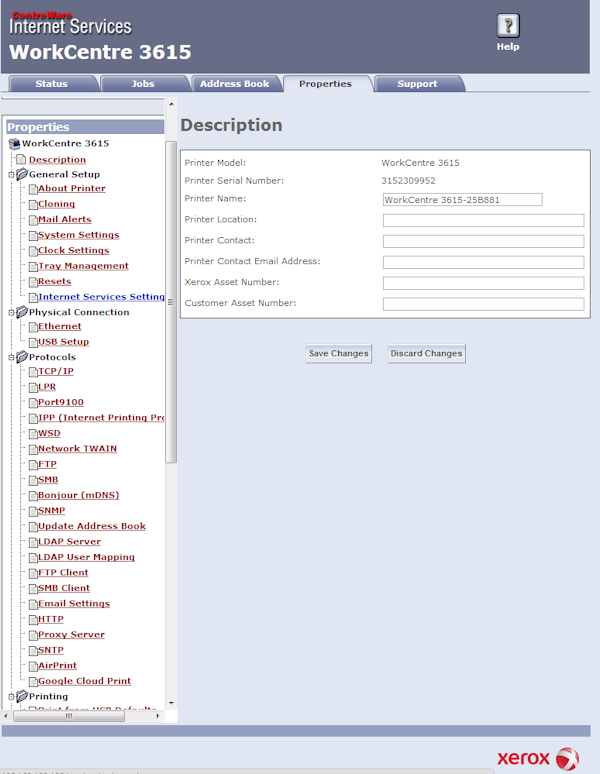Collapse the Physical Connection folder
Viewport: 600px width, 774px height.
tap(11, 312)
